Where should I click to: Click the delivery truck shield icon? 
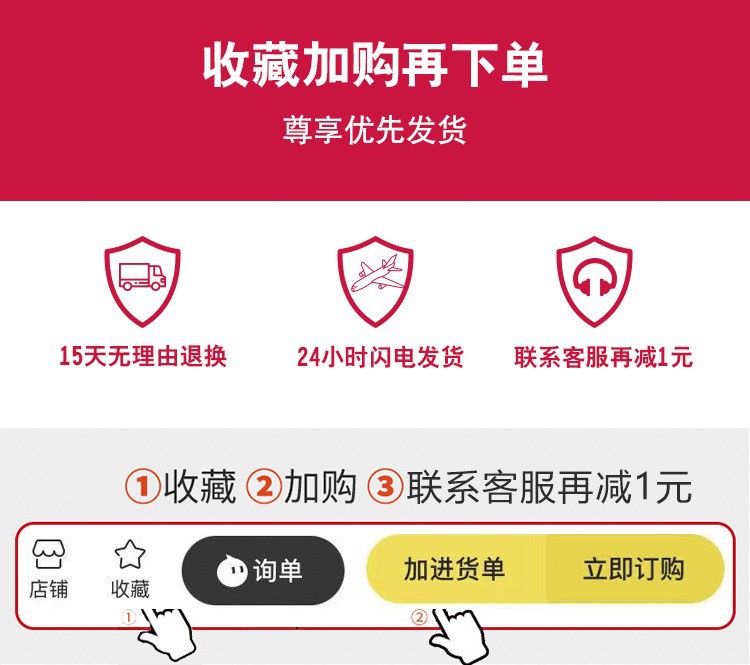pos(142,281)
